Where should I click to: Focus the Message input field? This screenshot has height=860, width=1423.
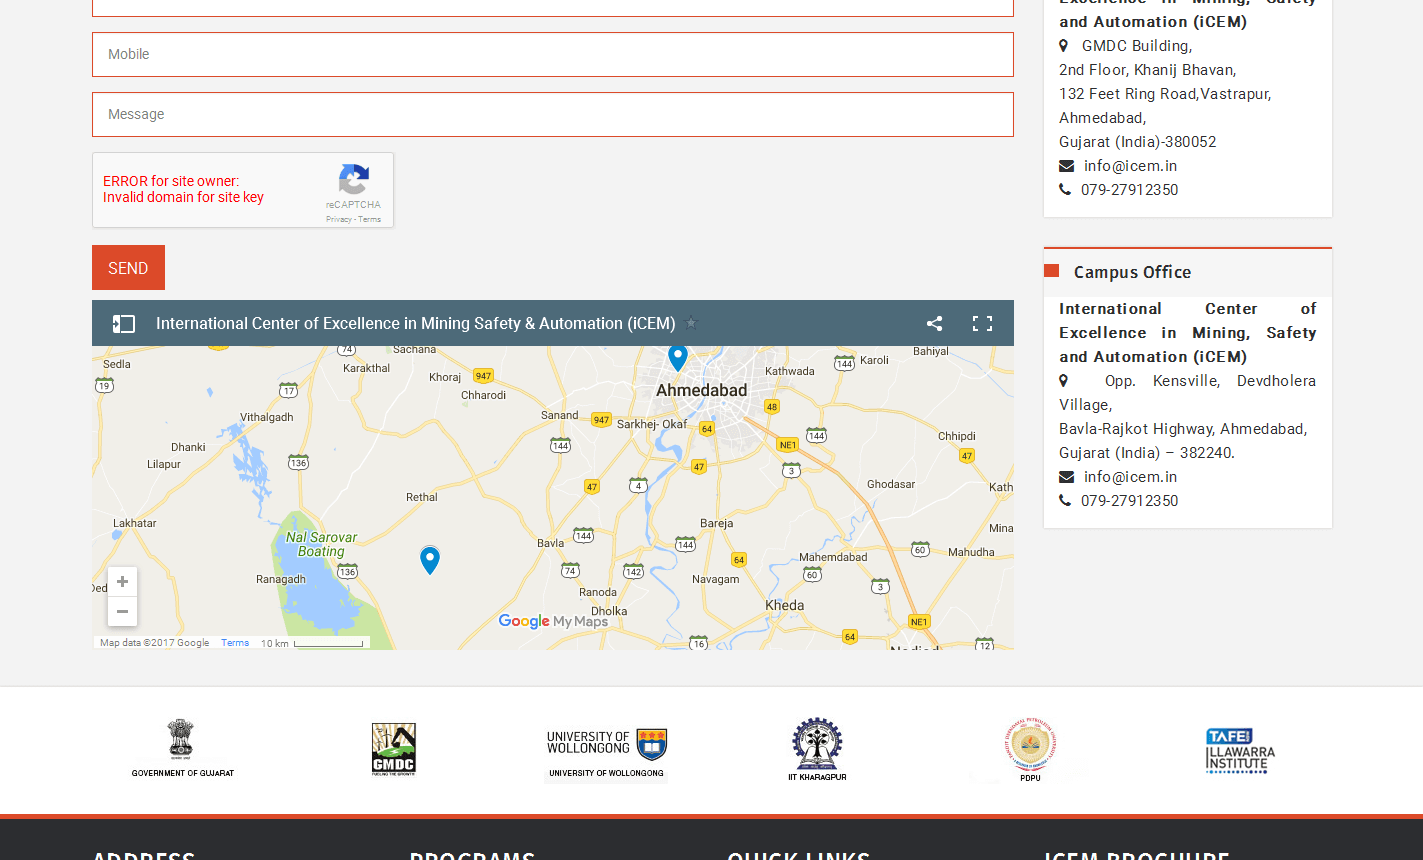click(553, 114)
